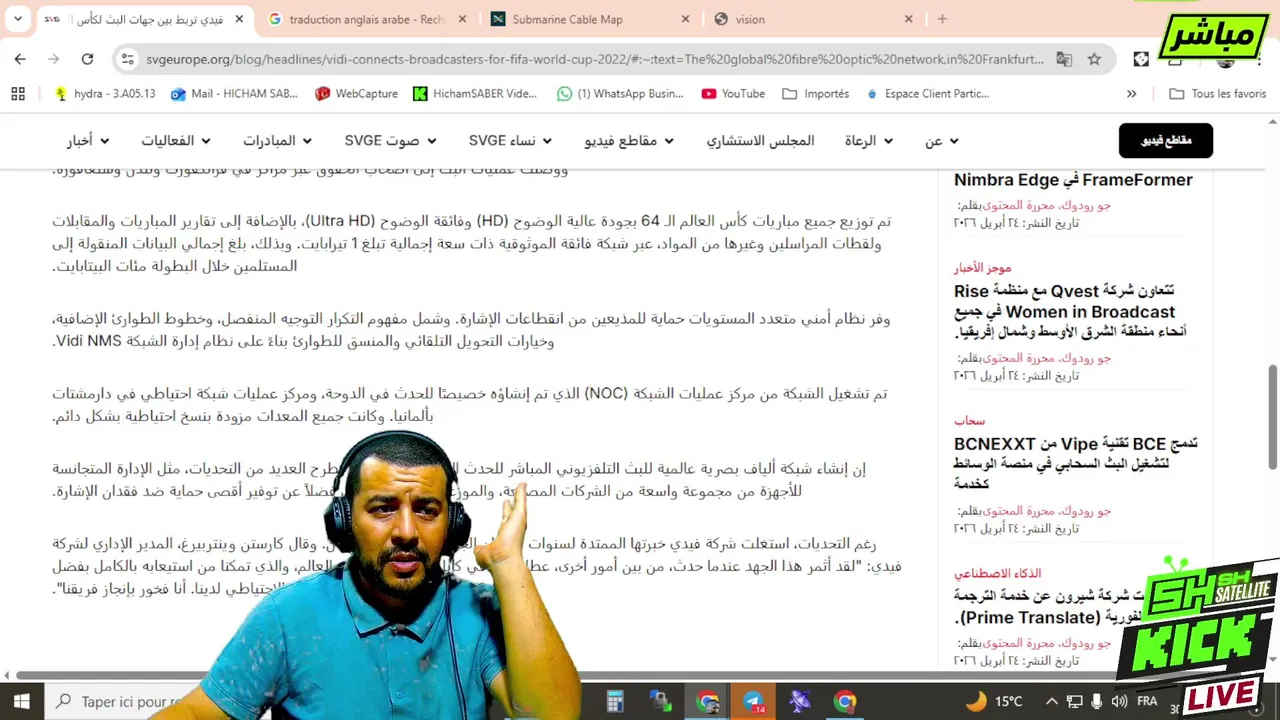The image size is (1280, 720).
Task: Click the vertical page scrollbar thumb
Action: 1272,415
